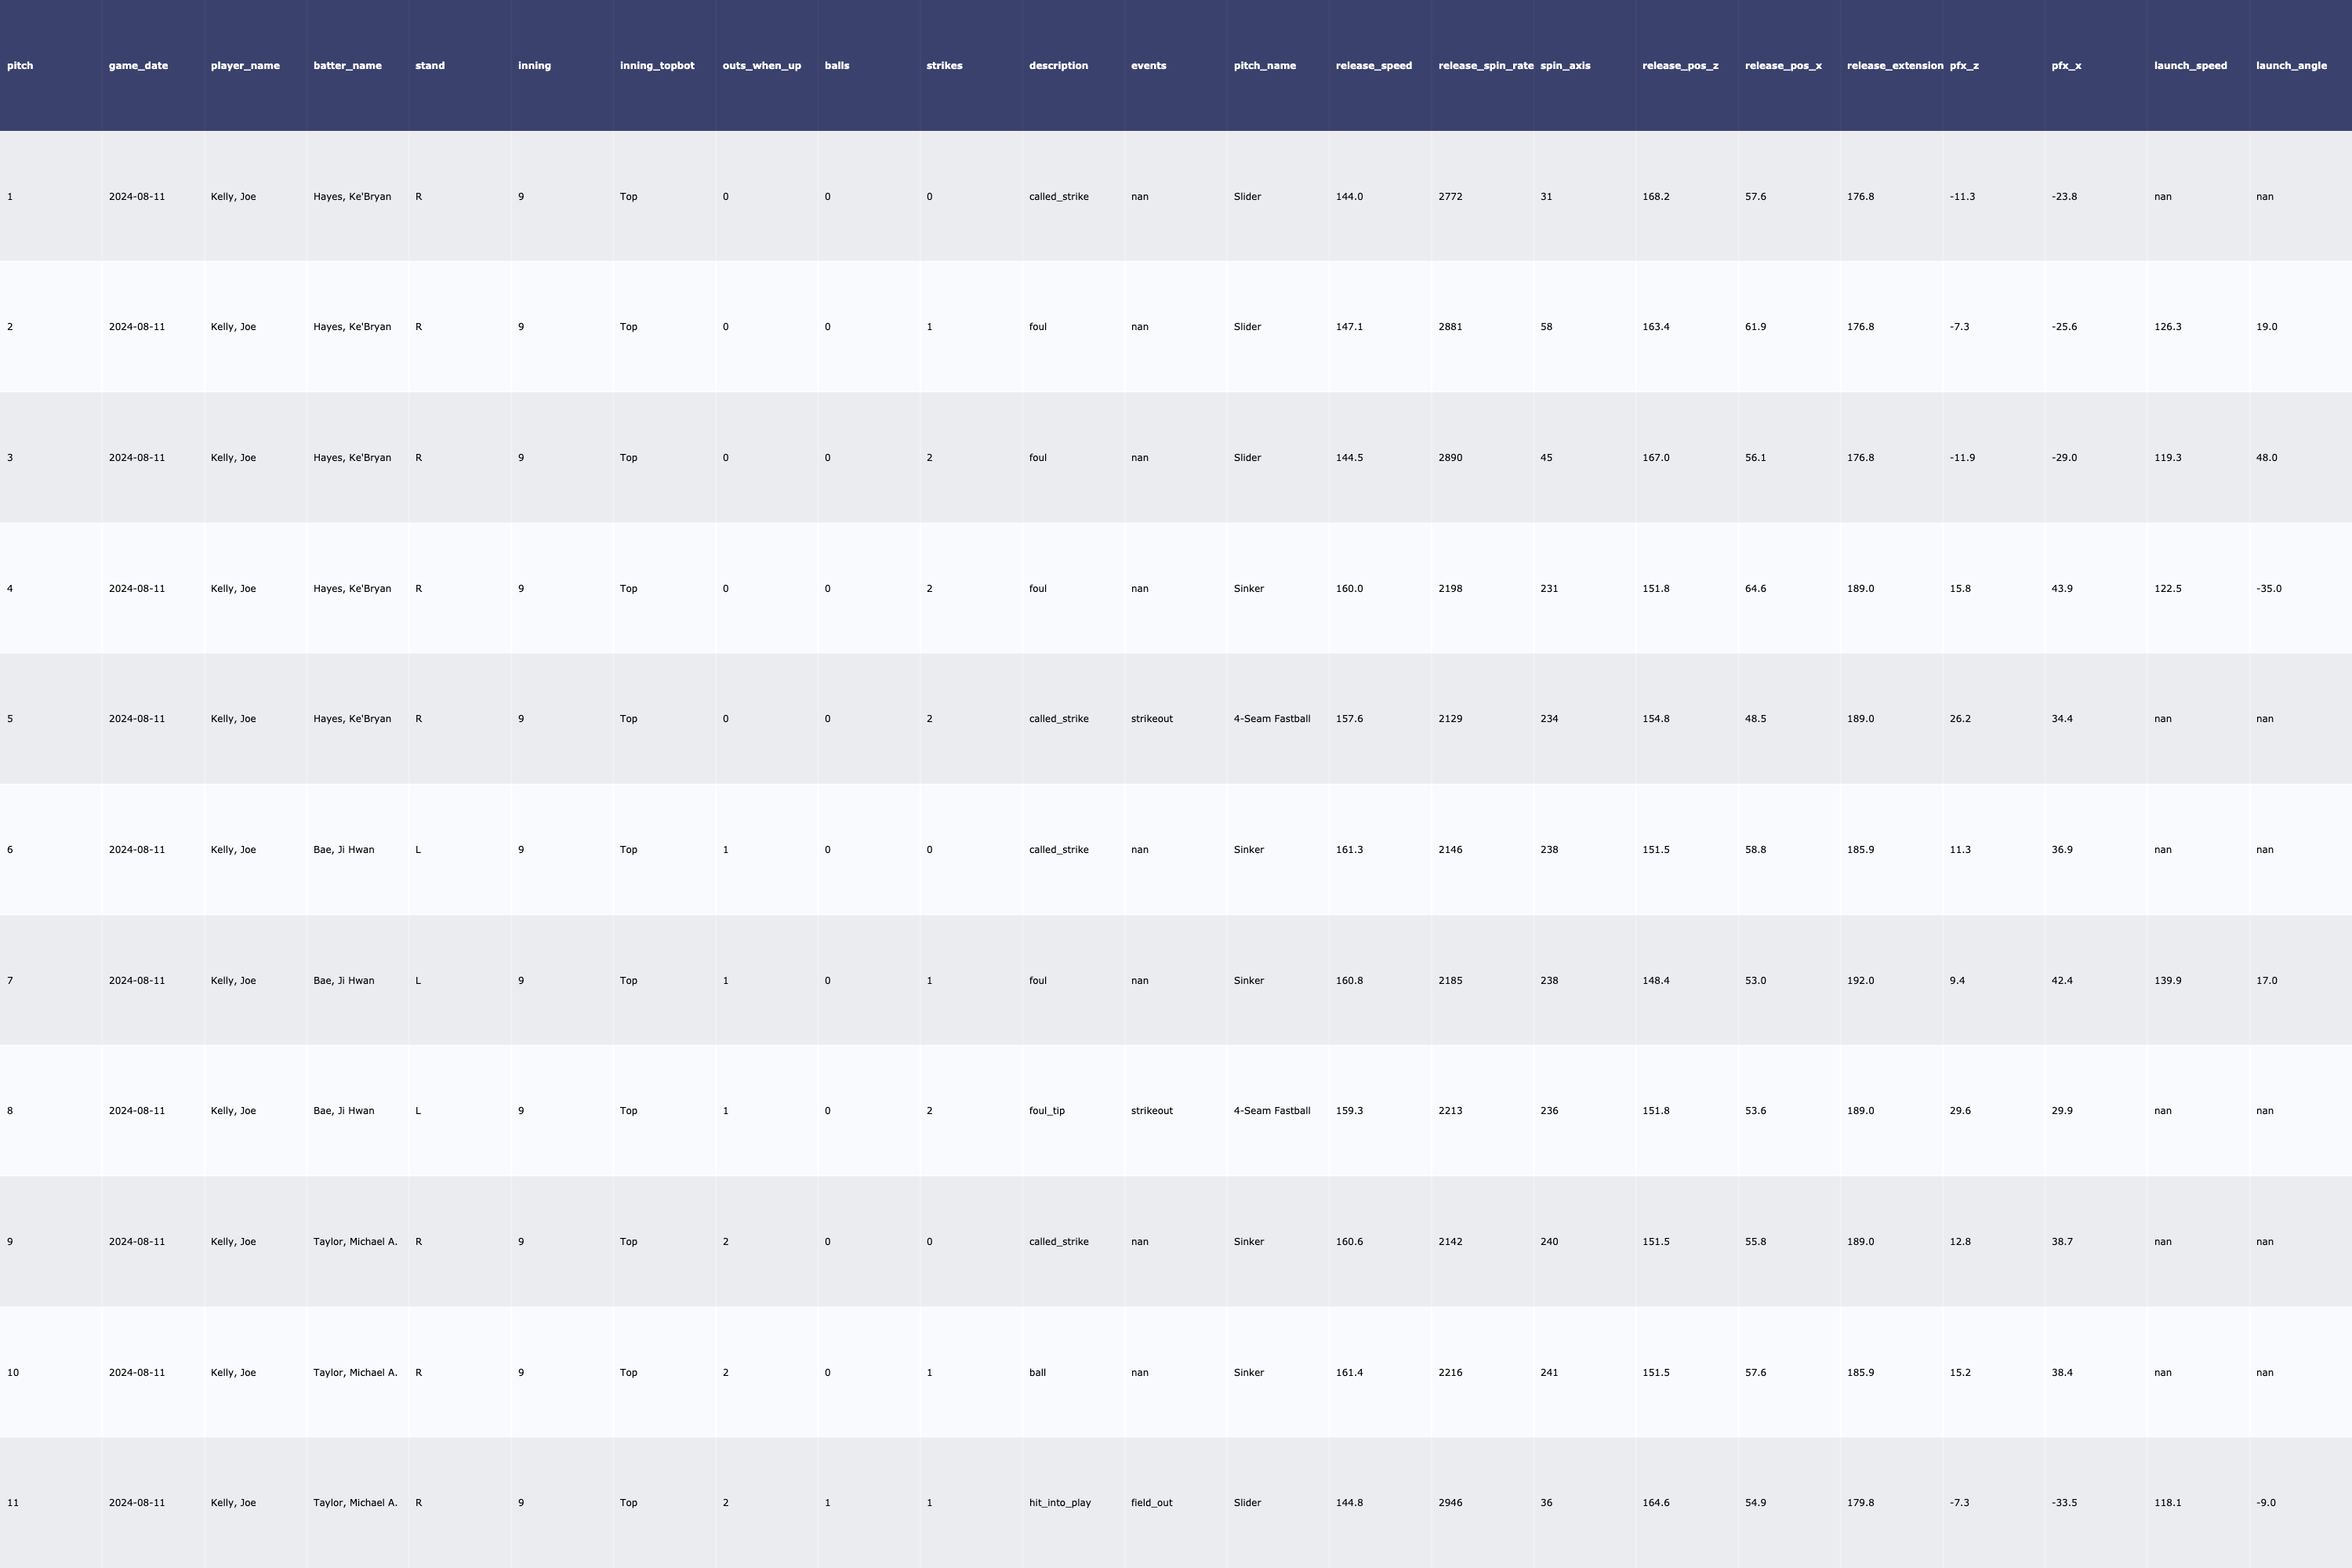The width and height of the screenshot is (2352, 1568).
Task: Click pfx_x value 43.9
Action: (x=2061, y=589)
